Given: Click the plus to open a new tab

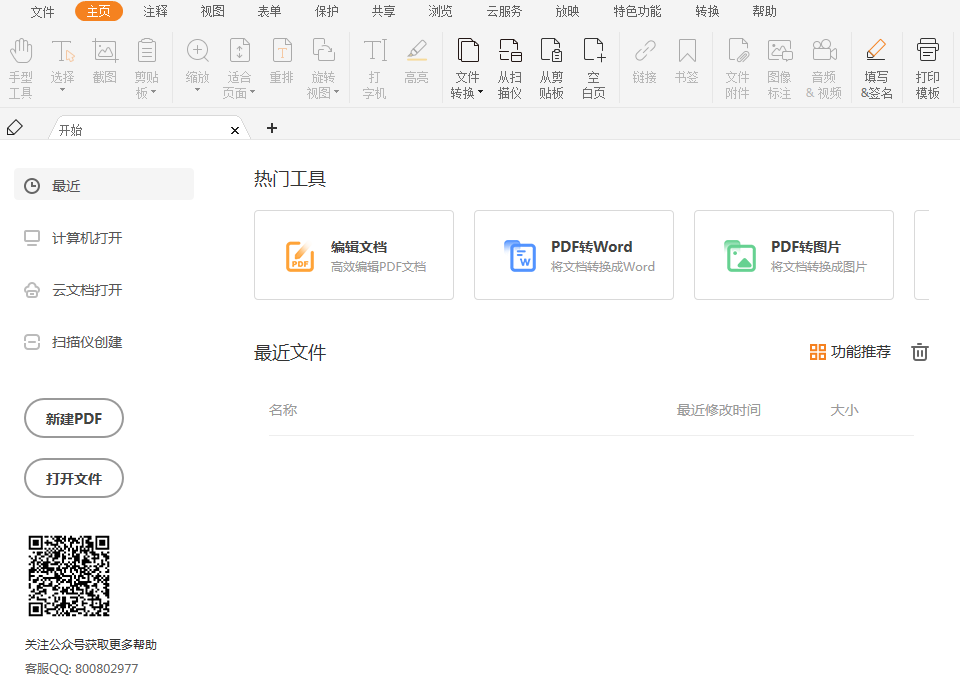Looking at the screenshot, I should pyautogui.click(x=271, y=128).
